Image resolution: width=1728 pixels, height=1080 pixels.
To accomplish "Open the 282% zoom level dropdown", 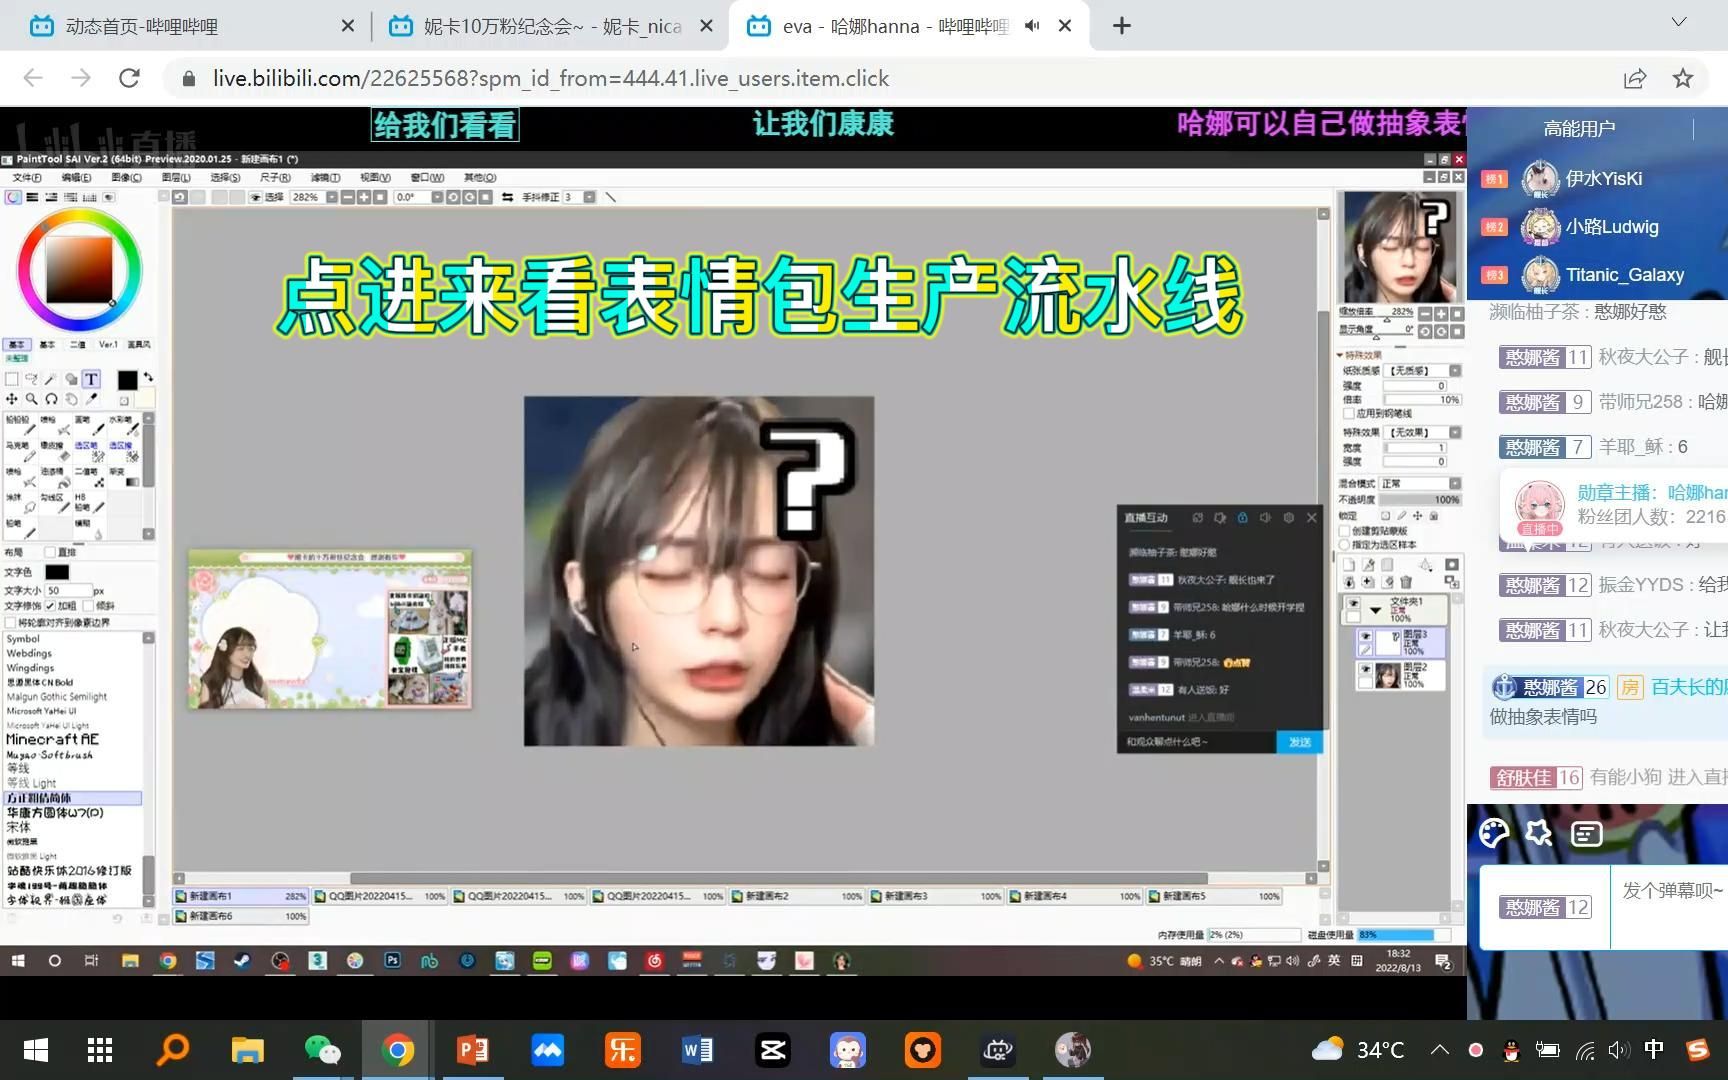I will pos(332,197).
